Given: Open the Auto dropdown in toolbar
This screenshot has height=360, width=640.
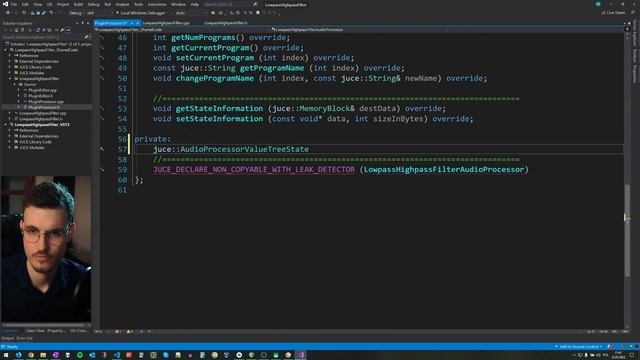Looking at the screenshot, I should (x=191, y=13).
